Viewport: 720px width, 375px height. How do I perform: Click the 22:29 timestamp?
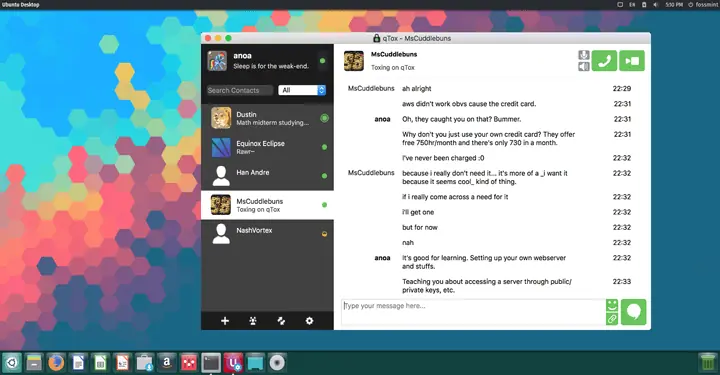(622, 89)
